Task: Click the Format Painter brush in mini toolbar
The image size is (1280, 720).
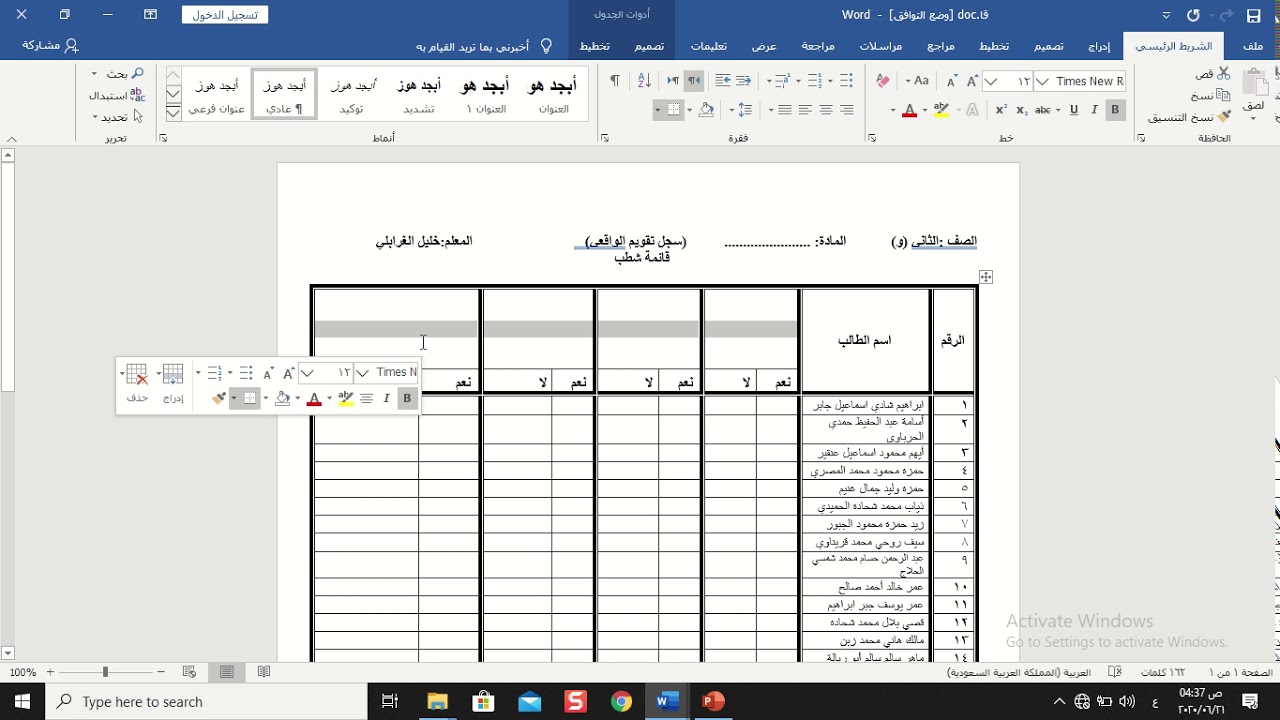Action: pos(218,398)
